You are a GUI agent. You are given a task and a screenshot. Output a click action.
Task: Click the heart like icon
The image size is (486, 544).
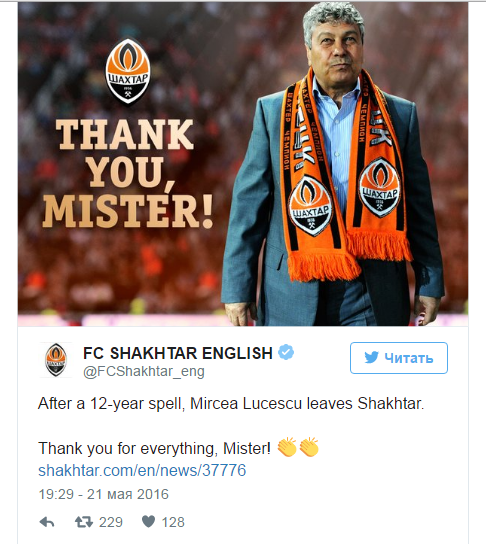pyautogui.click(x=148, y=521)
